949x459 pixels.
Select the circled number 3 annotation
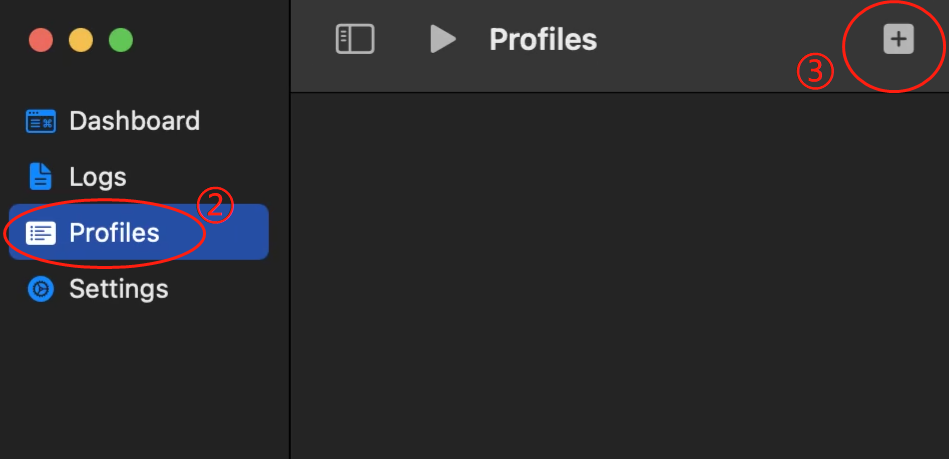815,71
